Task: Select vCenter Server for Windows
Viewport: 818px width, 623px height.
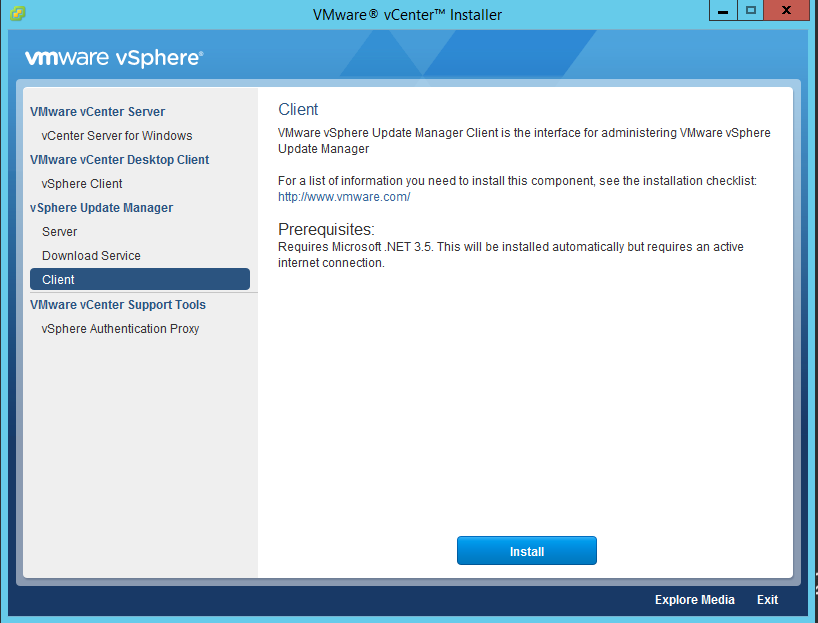Action: 117,136
